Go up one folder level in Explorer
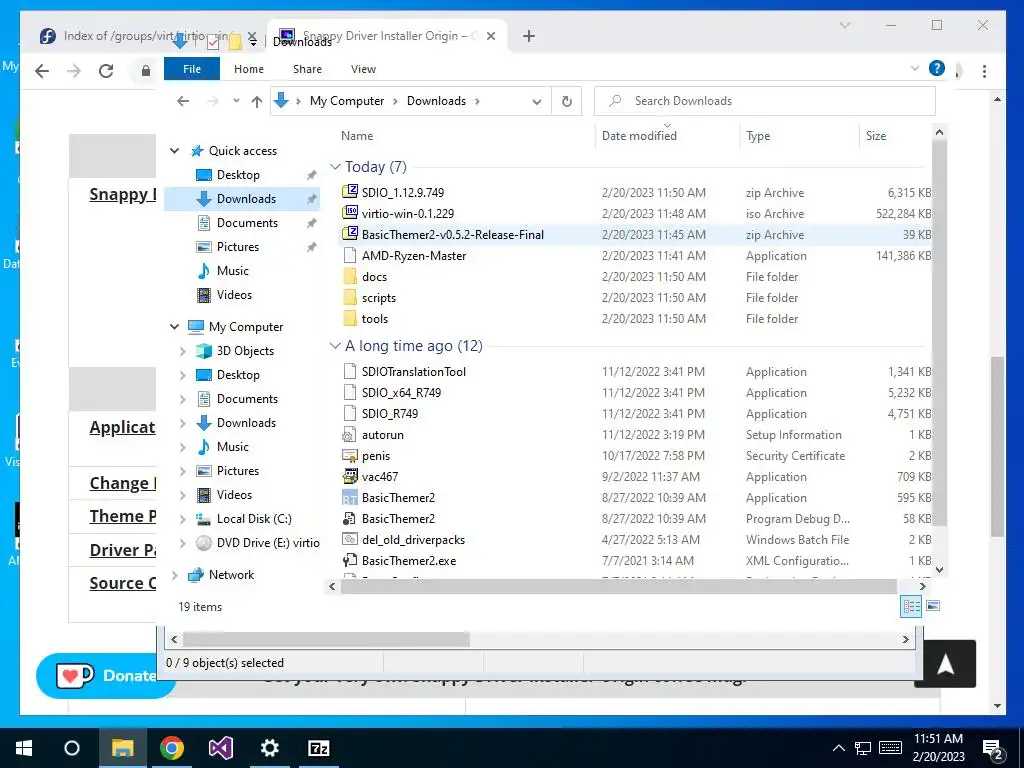Screen dimensions: 1024x768 click(257, 101)
